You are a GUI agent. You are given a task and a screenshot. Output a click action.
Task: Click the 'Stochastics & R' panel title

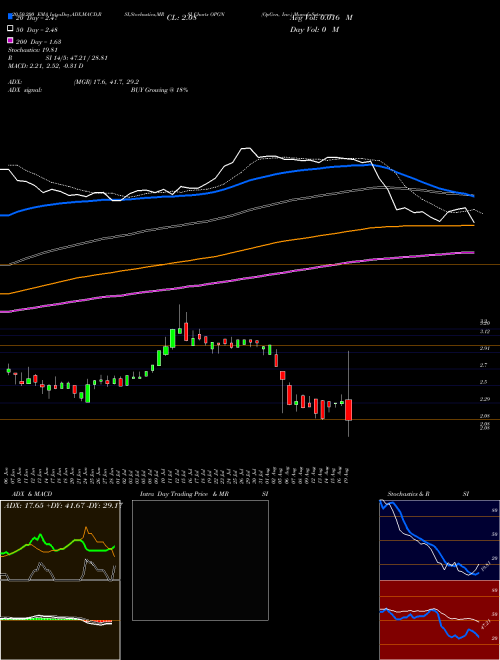click(x=409, y=494)
